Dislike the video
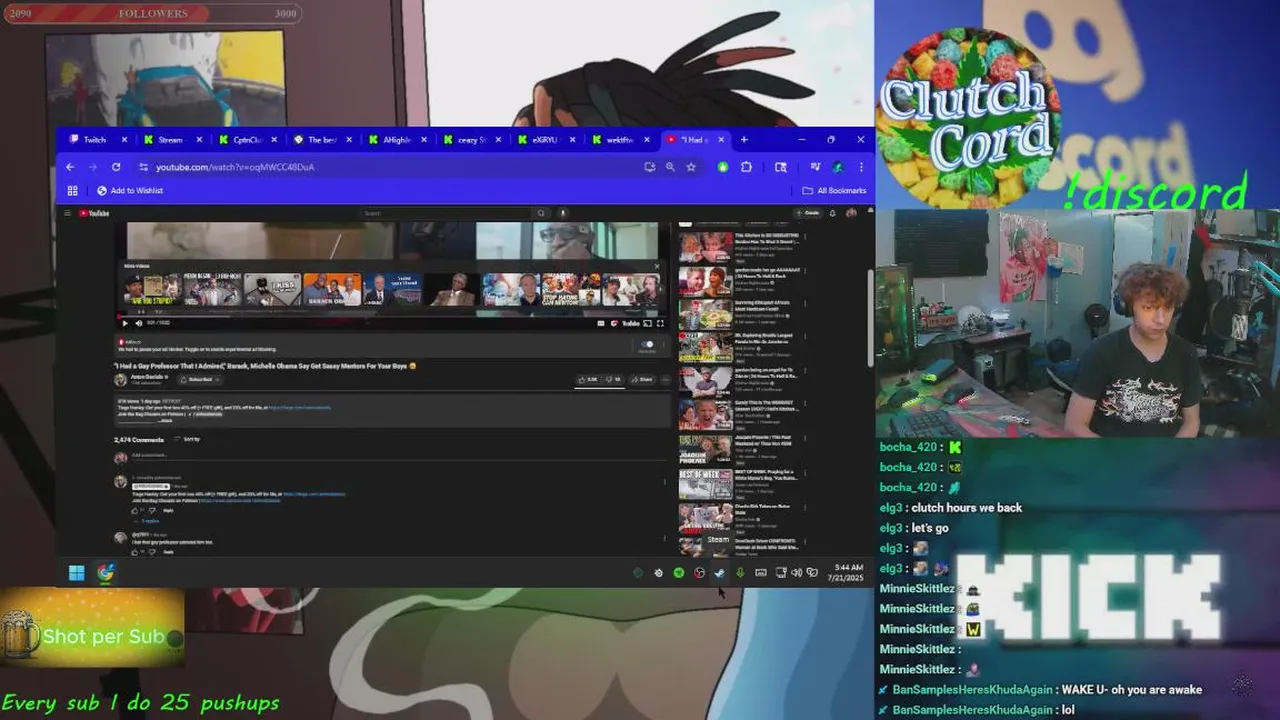1280x720 pixels. coord(613,379)
